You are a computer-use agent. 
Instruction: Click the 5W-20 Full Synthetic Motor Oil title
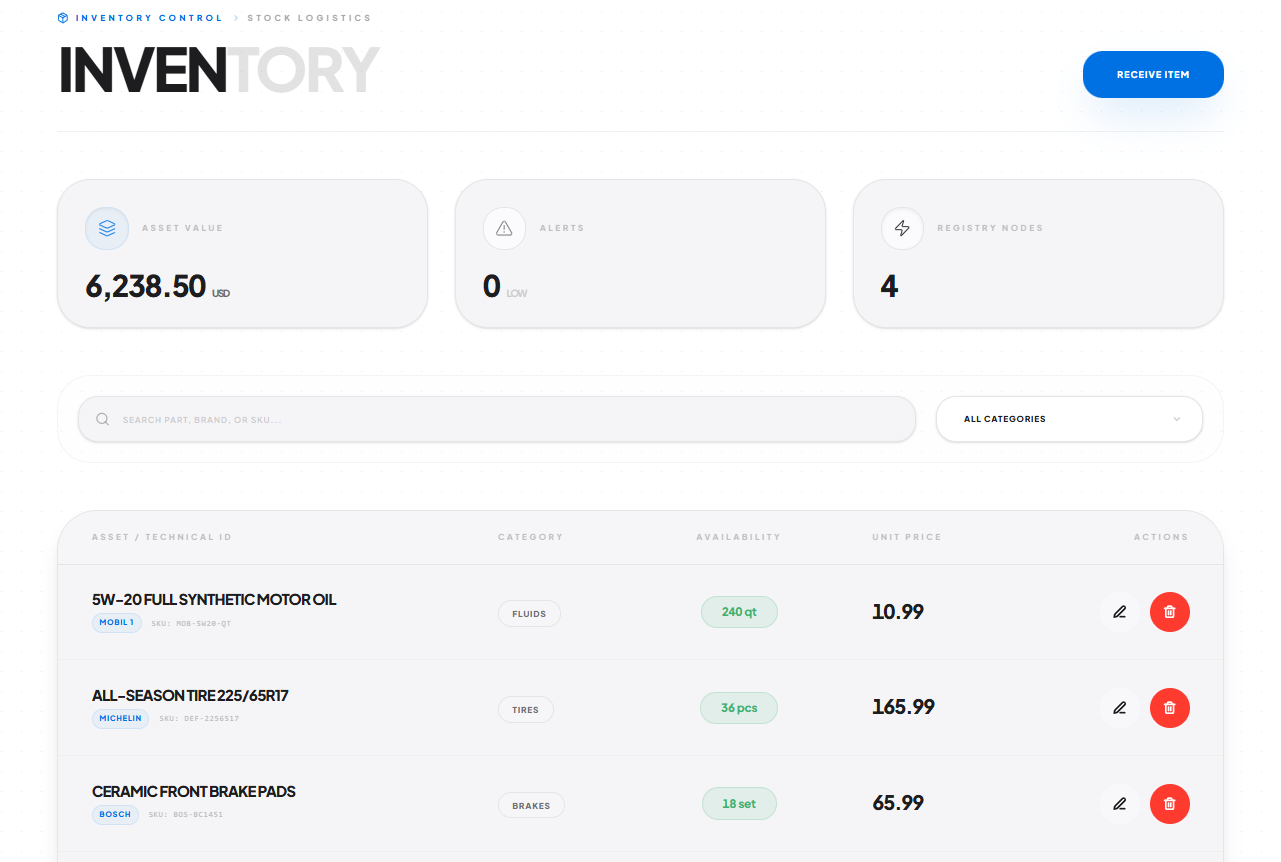(214, 600)
